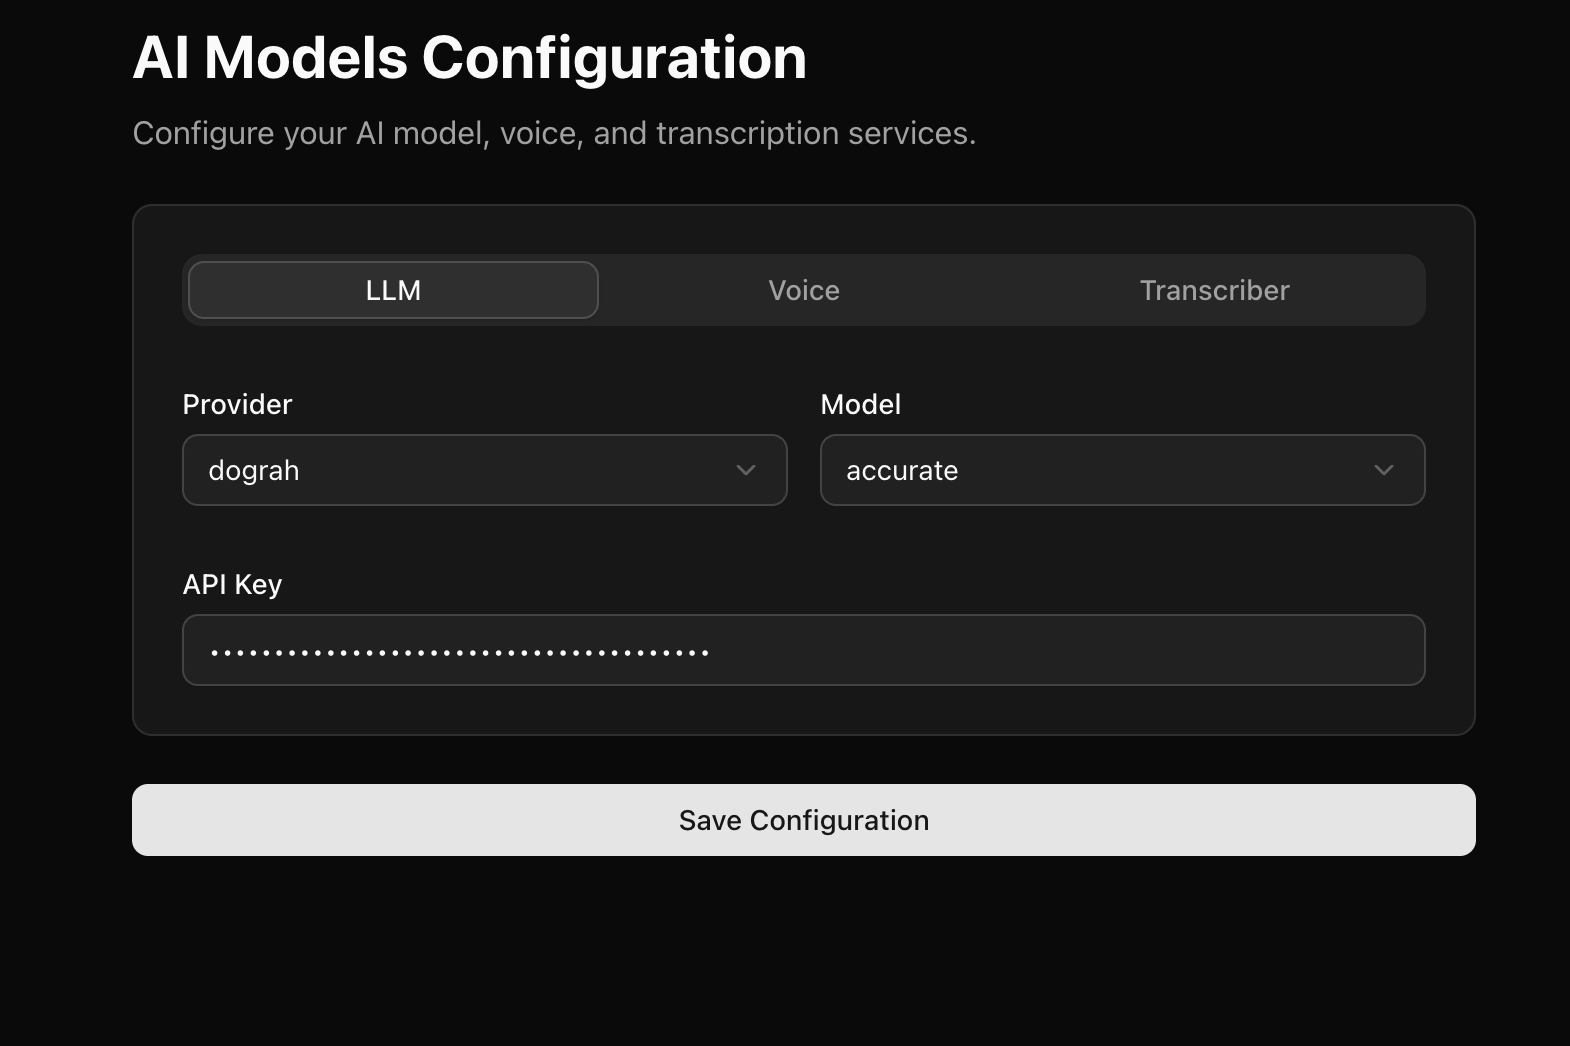Image resolution: width=1570 pixels, height=1046 pixels.
Task: Switch to the Transcriber tab
Action: [1213, 290]
